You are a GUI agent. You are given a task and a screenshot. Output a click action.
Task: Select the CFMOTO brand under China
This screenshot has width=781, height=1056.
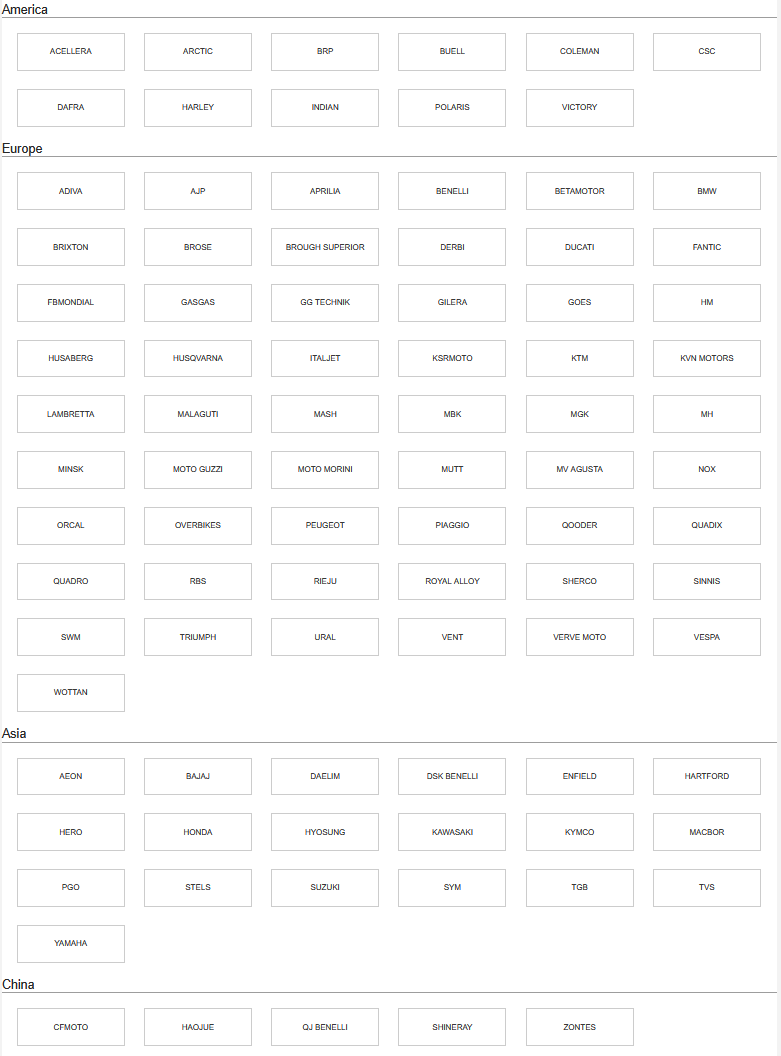71,1027
